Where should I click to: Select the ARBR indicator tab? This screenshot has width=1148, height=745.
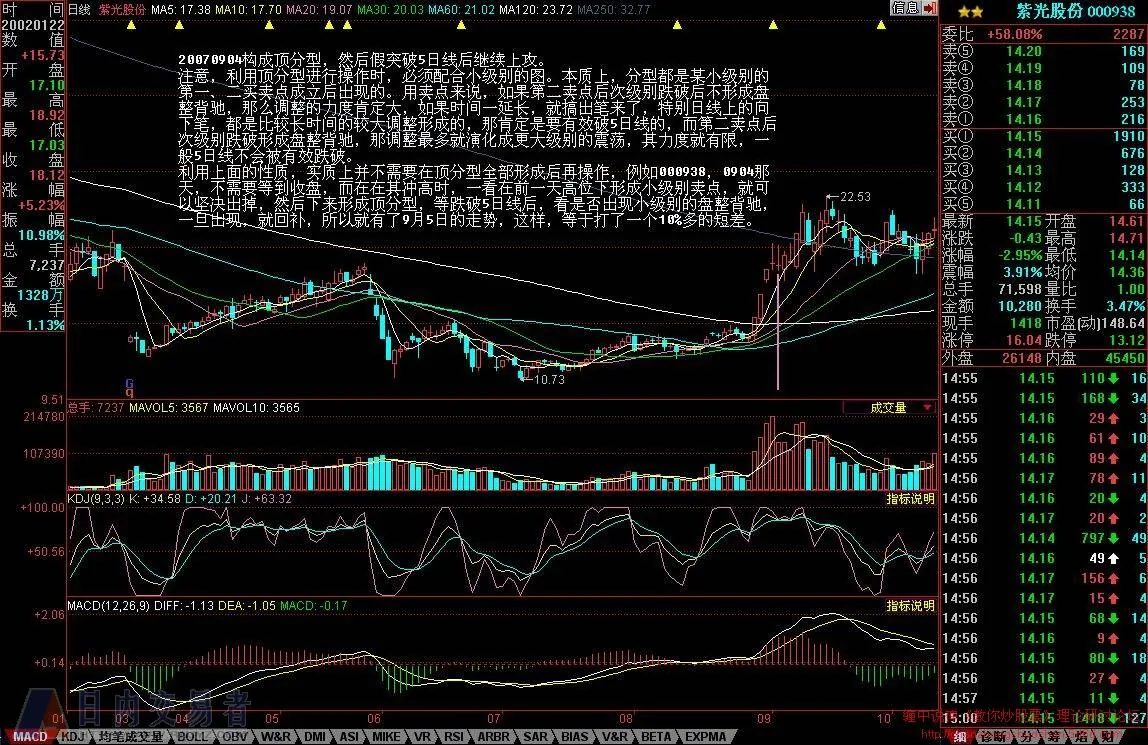click(493, 736)
